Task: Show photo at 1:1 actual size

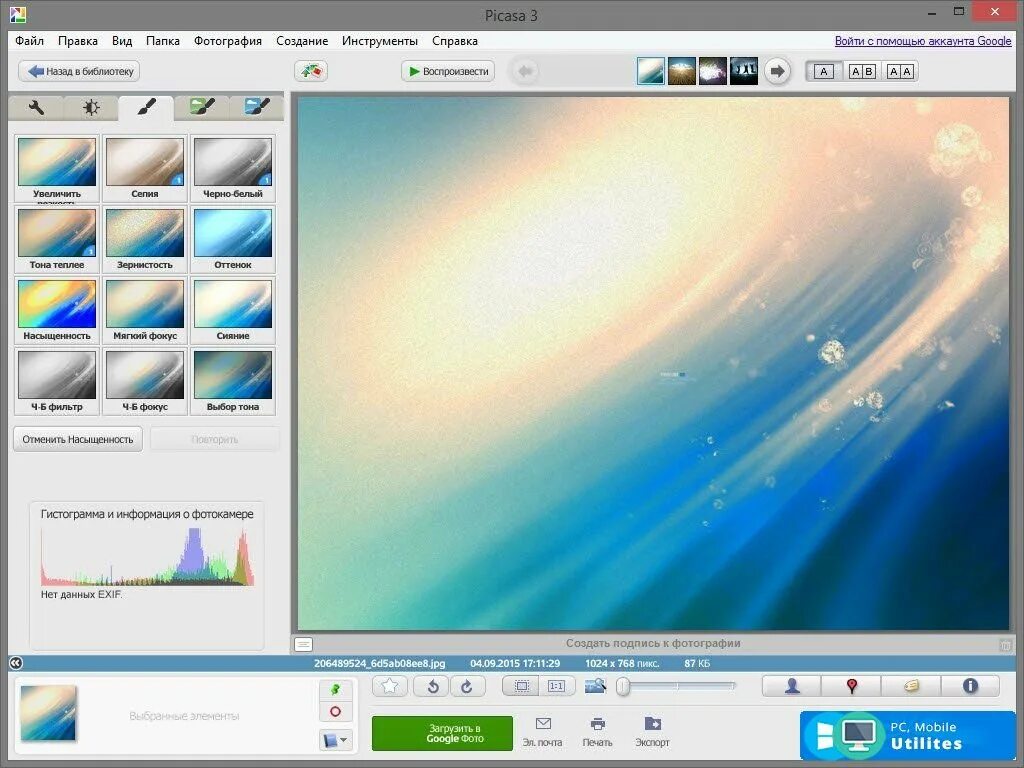Action: tap(556, 686)
